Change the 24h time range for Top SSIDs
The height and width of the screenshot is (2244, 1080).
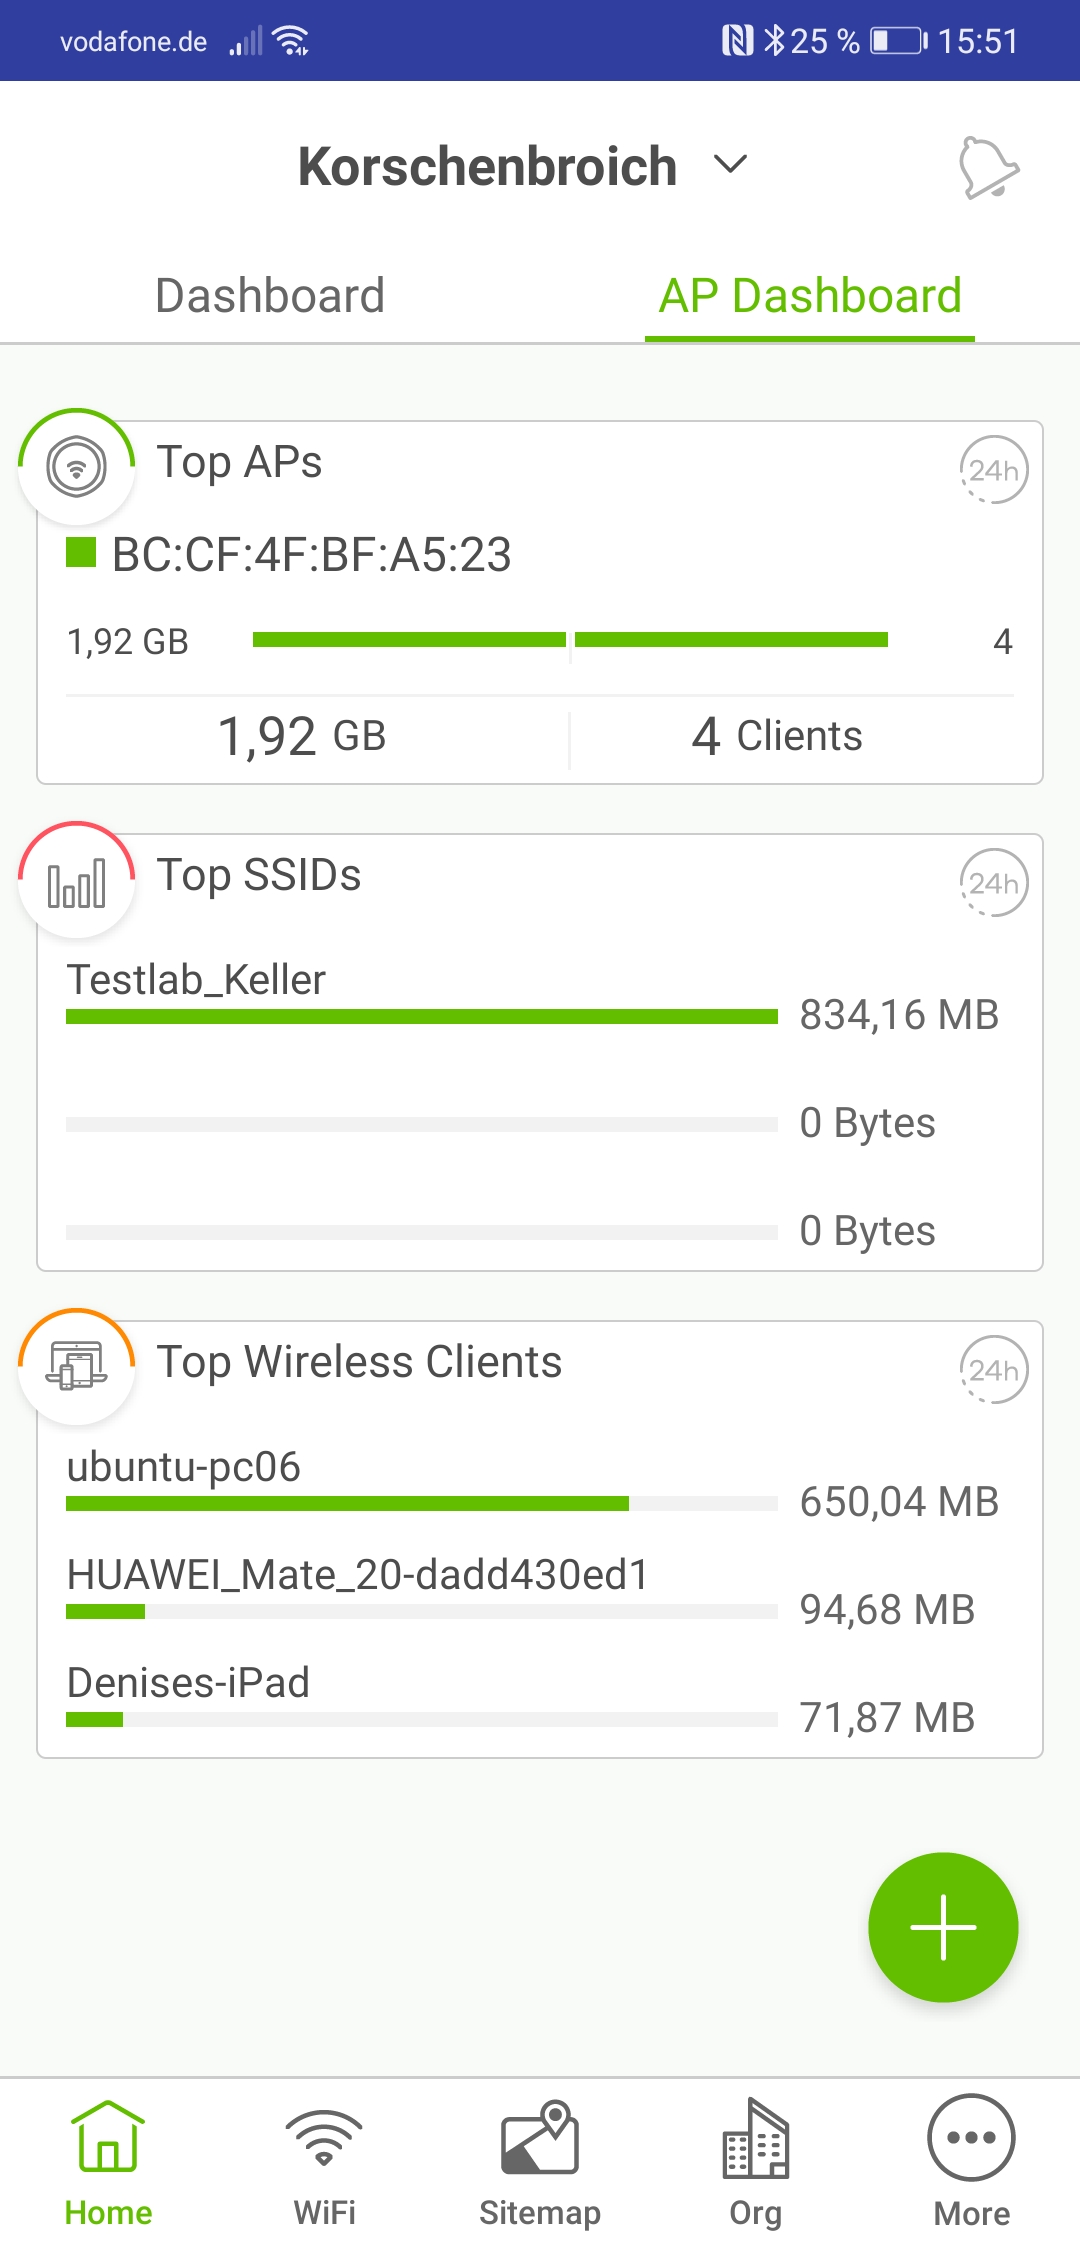coord(993,883)
